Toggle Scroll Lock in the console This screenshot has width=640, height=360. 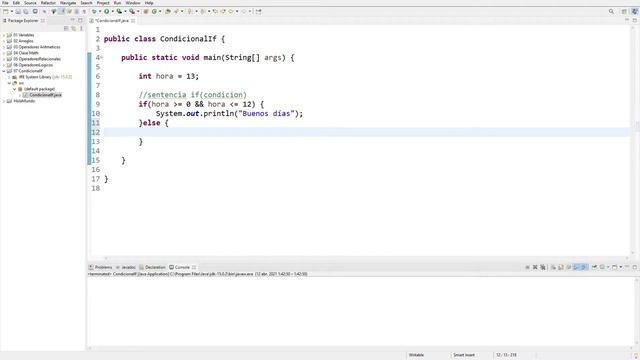561,267
